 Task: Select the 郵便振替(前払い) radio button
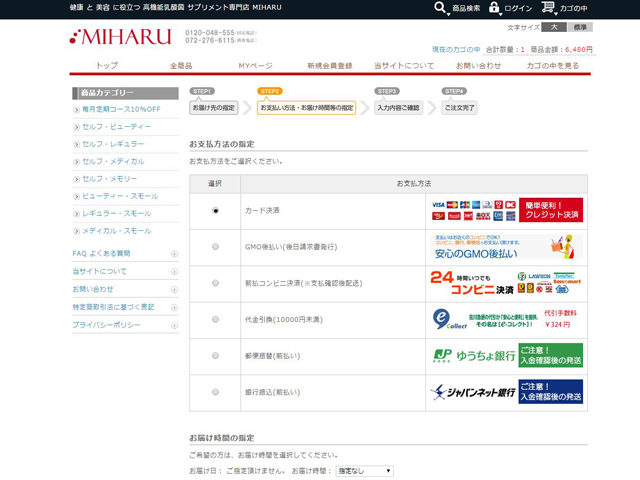pyautogui.click(x=216, y=356)
